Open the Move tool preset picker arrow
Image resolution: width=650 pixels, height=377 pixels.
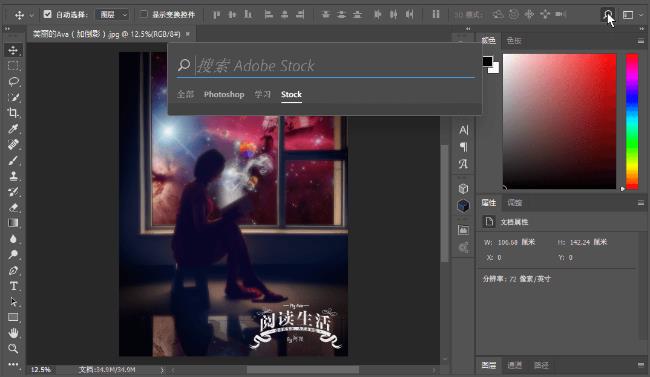tap(32, 15)
